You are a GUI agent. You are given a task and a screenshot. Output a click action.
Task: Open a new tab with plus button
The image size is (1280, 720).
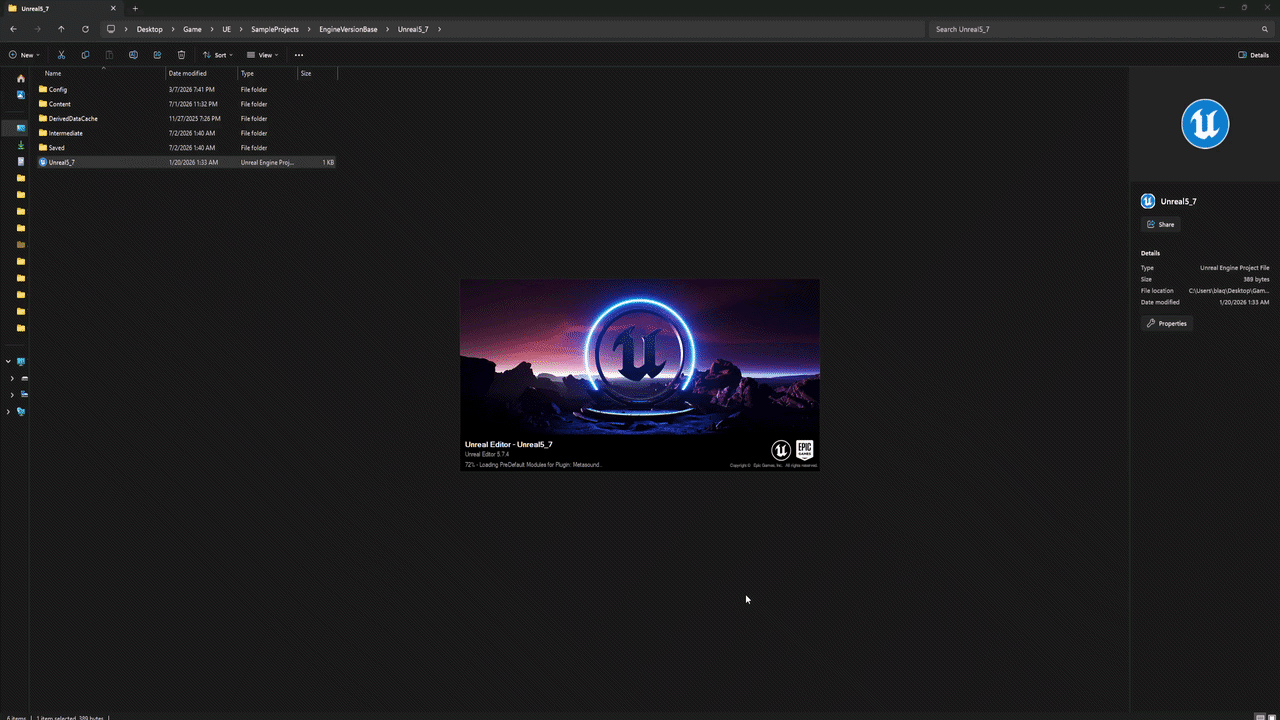135,8
